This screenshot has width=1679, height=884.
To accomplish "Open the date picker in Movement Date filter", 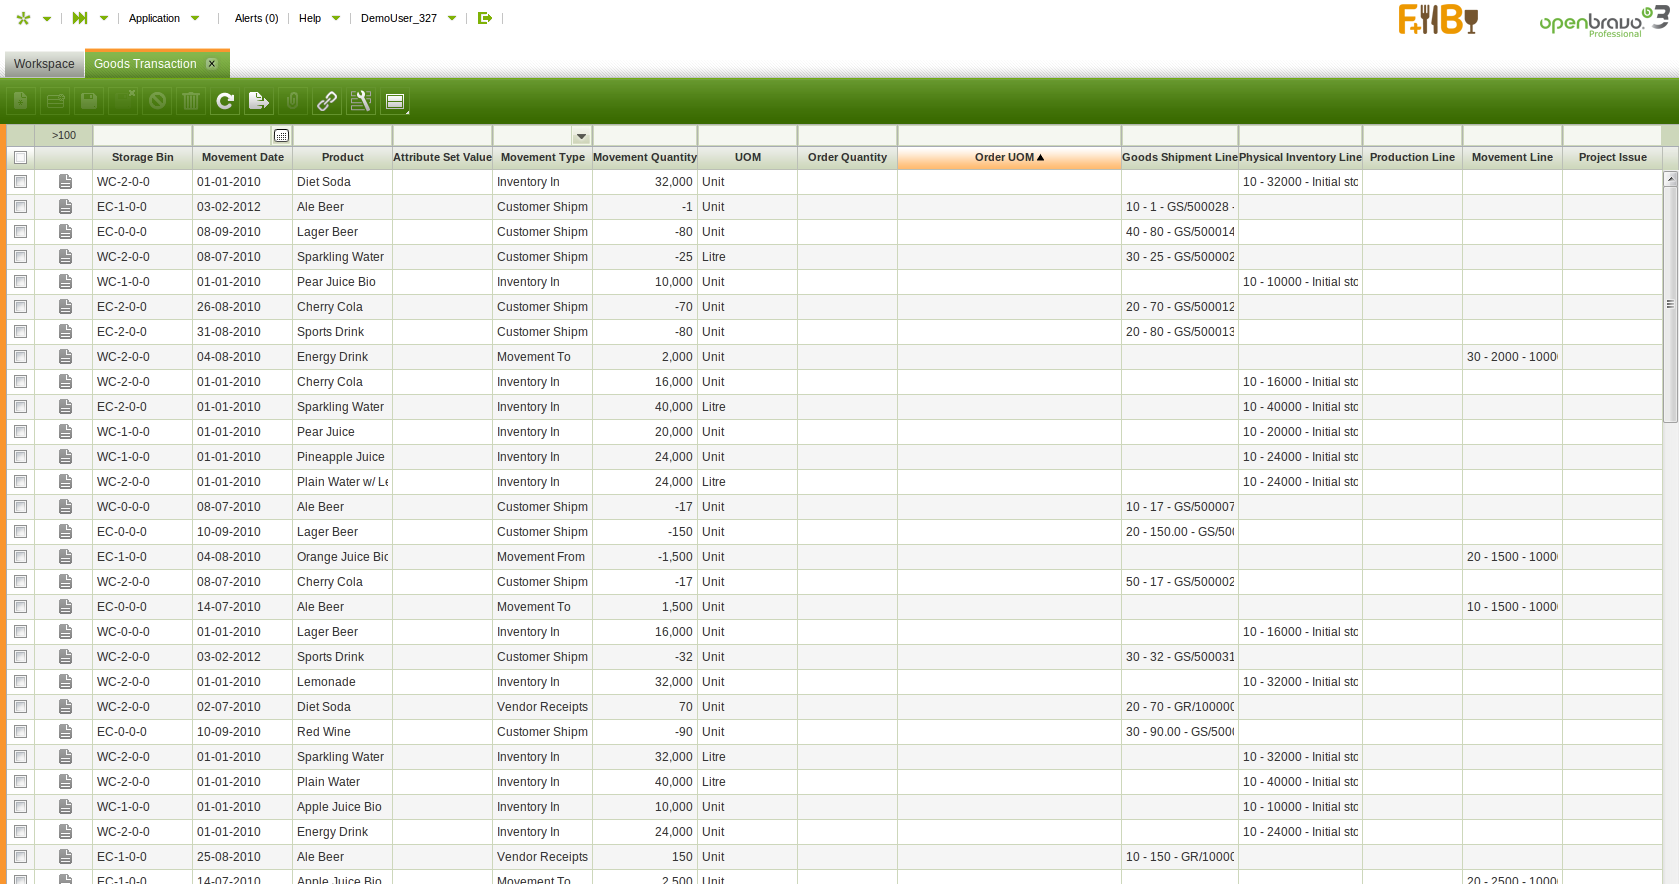I will coord(281,136).
